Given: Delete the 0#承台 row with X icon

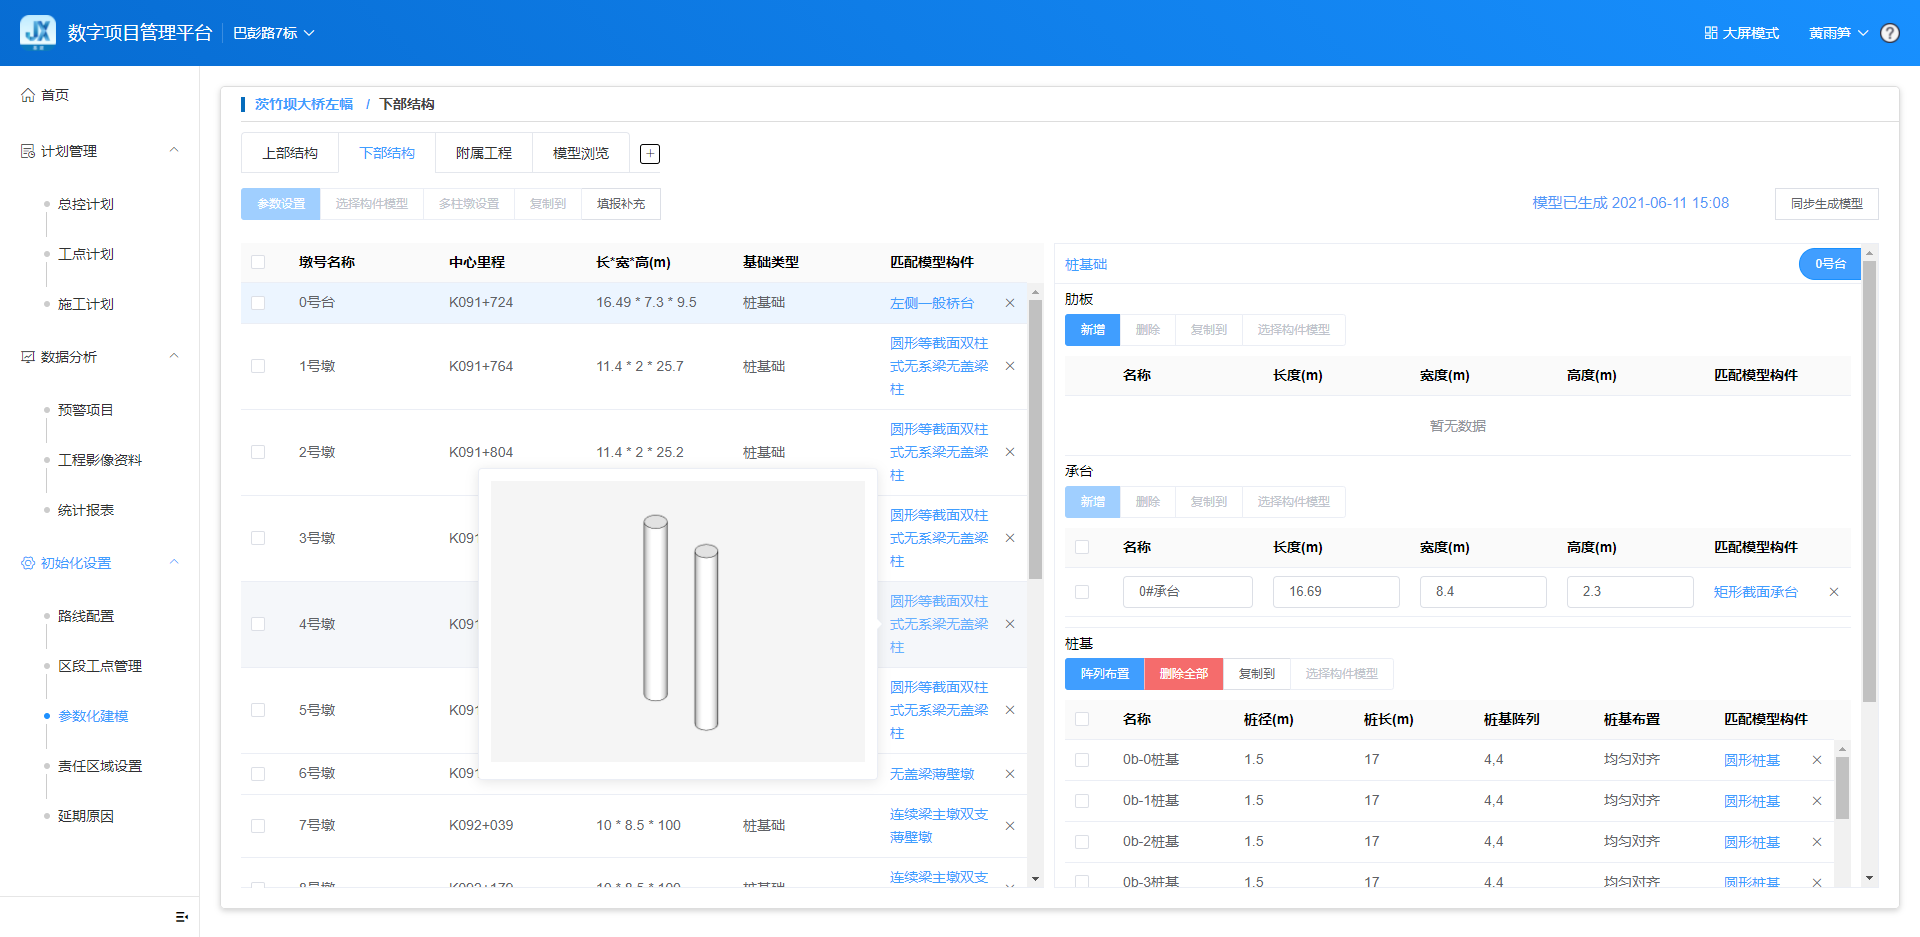Looking at the screenshot, I should pyautogui.click(x=1834, y=592).
